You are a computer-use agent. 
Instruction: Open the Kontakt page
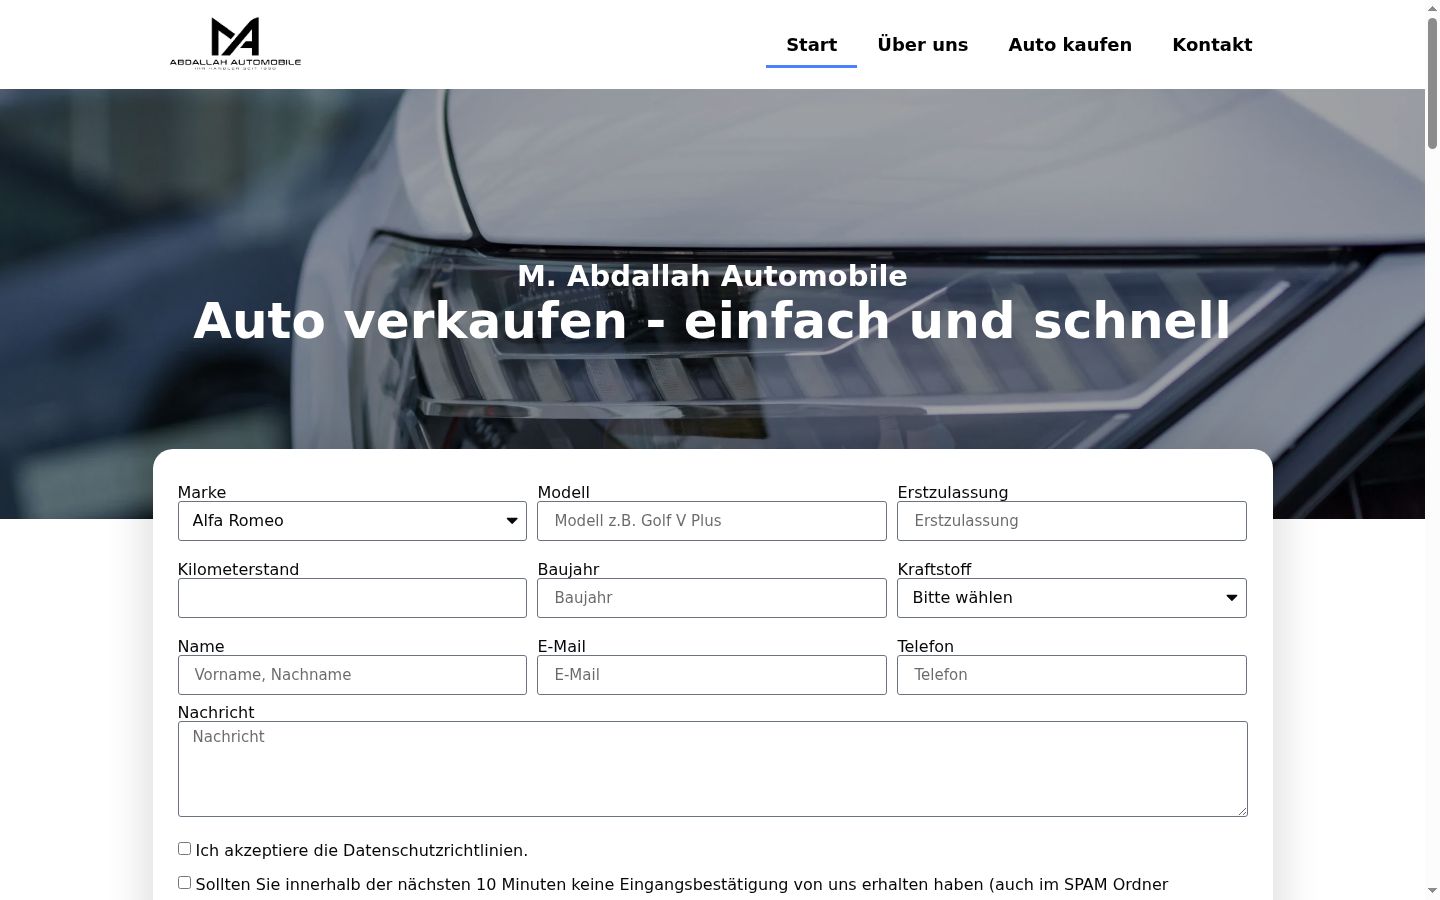1212,45
